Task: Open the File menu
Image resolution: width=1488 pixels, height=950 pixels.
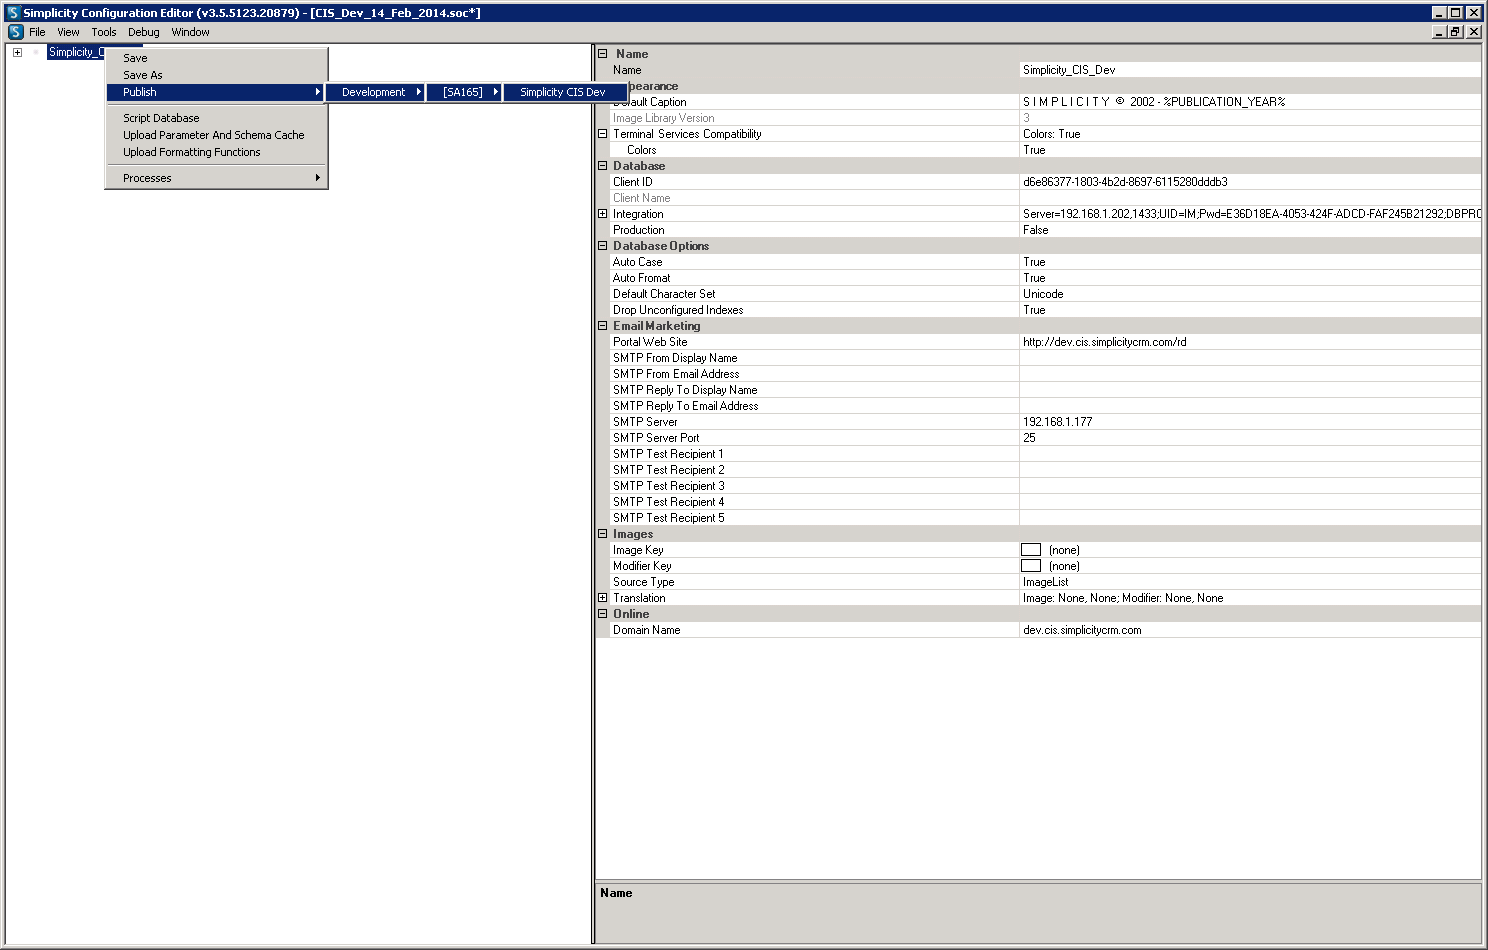Action: tap(37, 32)
